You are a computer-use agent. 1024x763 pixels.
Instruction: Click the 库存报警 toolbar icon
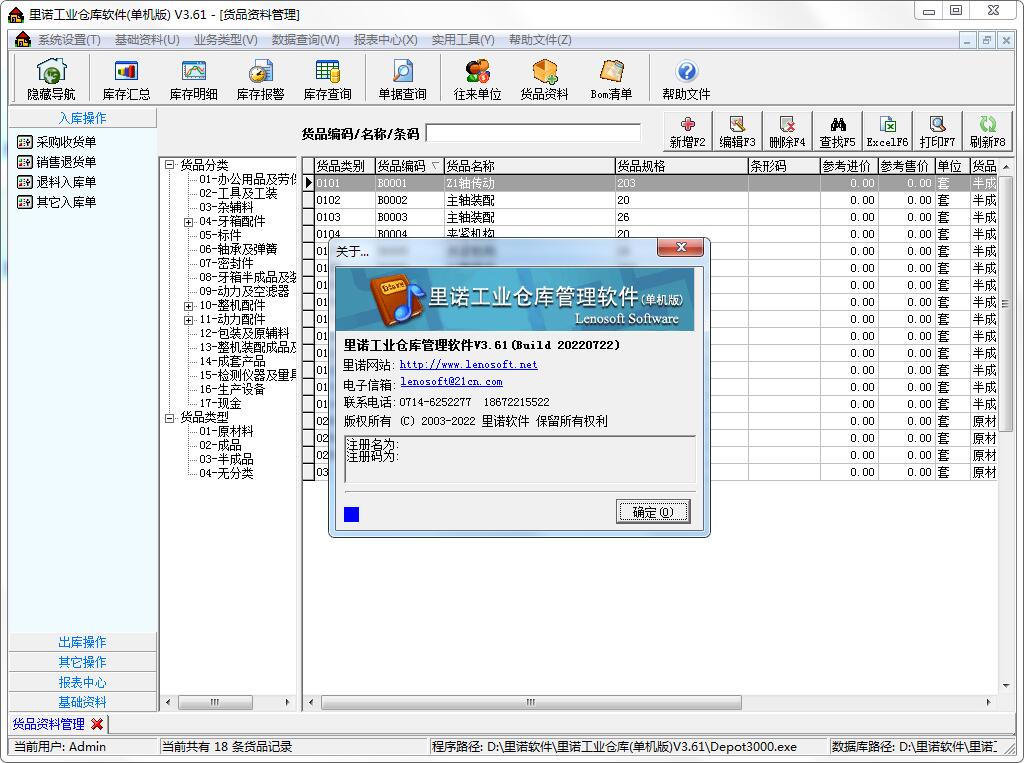[261, 80]
